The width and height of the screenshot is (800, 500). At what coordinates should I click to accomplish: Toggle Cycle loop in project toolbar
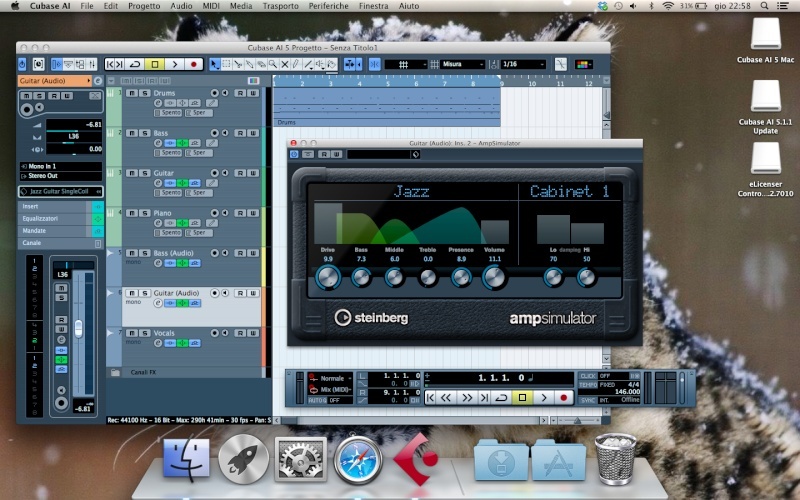tap(135, 64)
